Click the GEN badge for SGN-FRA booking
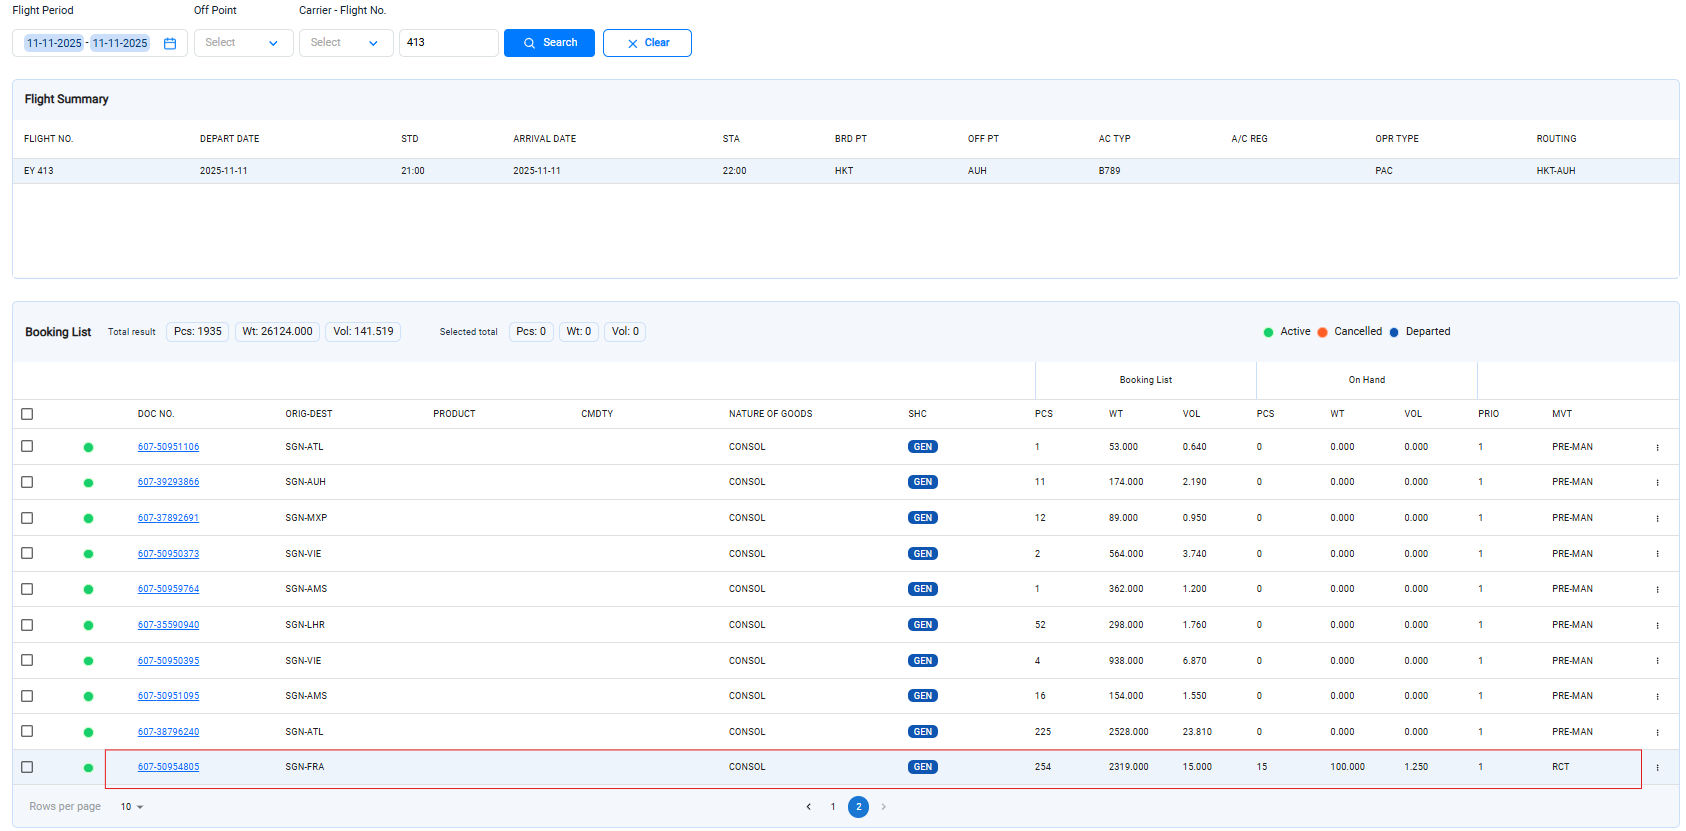1686x831 pixels. 922,767
